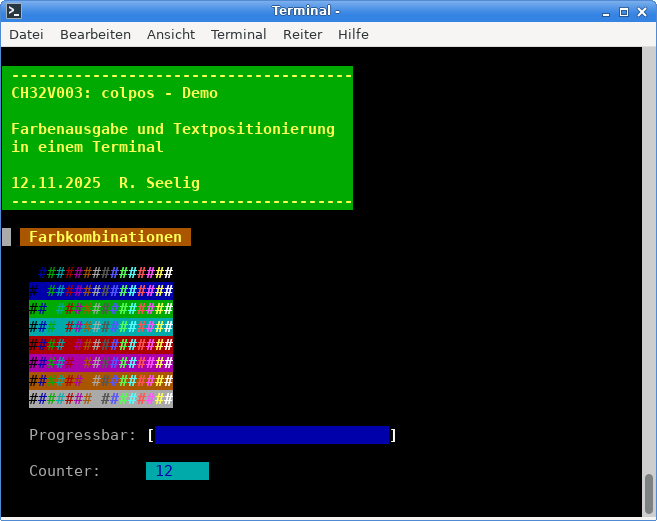The image size is (657, 521).
Task: Click the magenta background color row
Action: 101,363
